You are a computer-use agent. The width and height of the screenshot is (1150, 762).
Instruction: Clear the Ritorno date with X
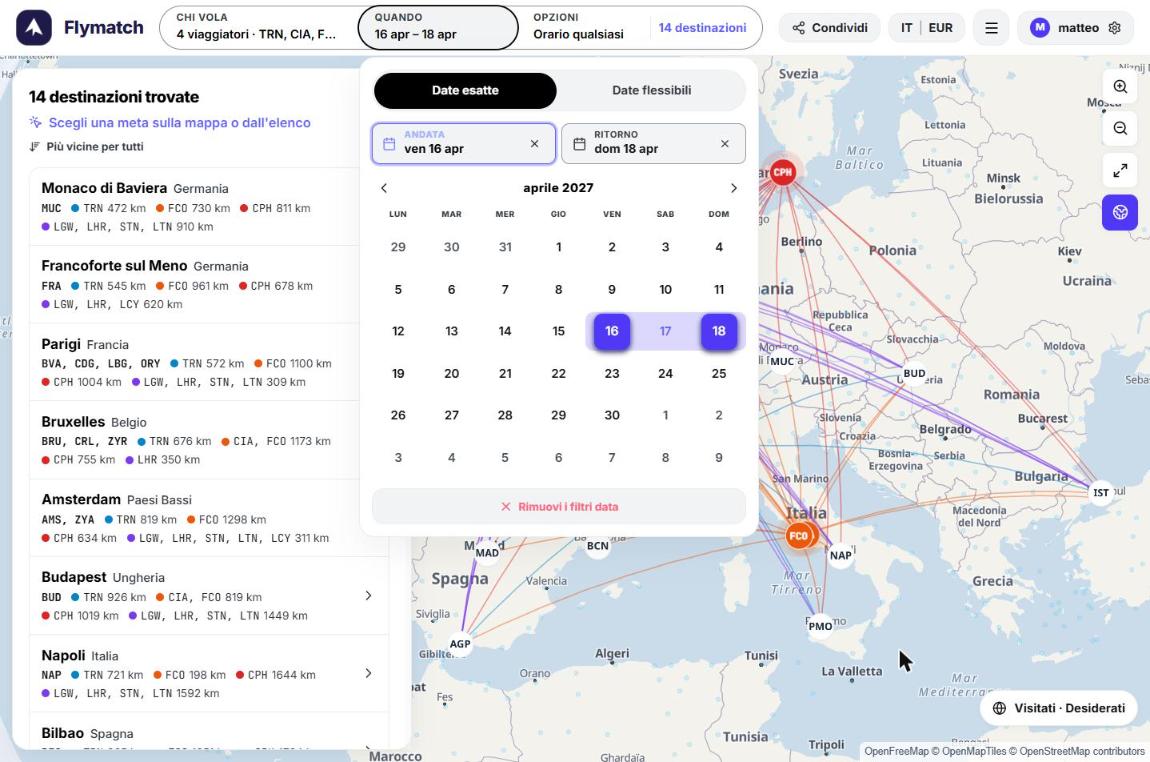(725, 144)
